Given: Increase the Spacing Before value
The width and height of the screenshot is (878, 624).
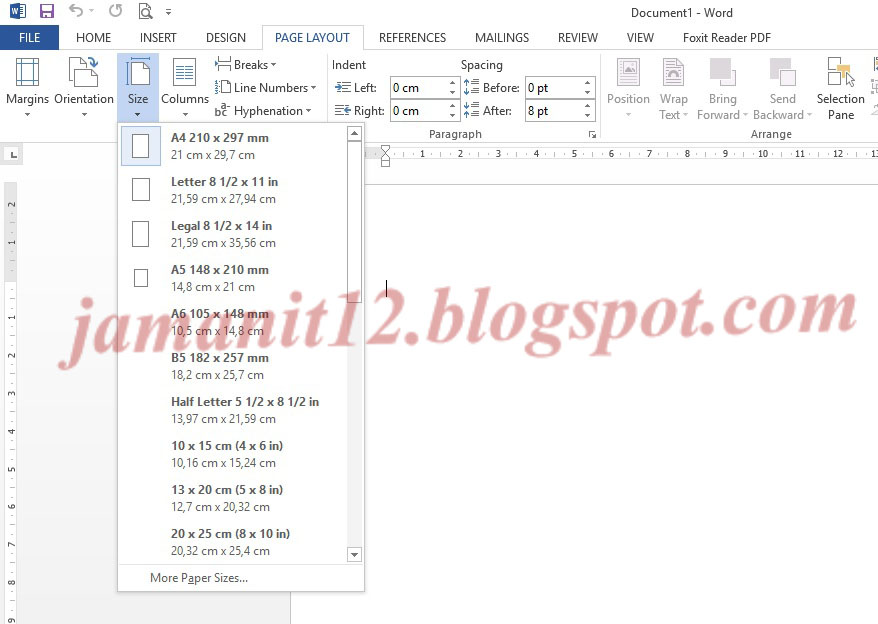Looking at the screenshot, I should [587, 83].
